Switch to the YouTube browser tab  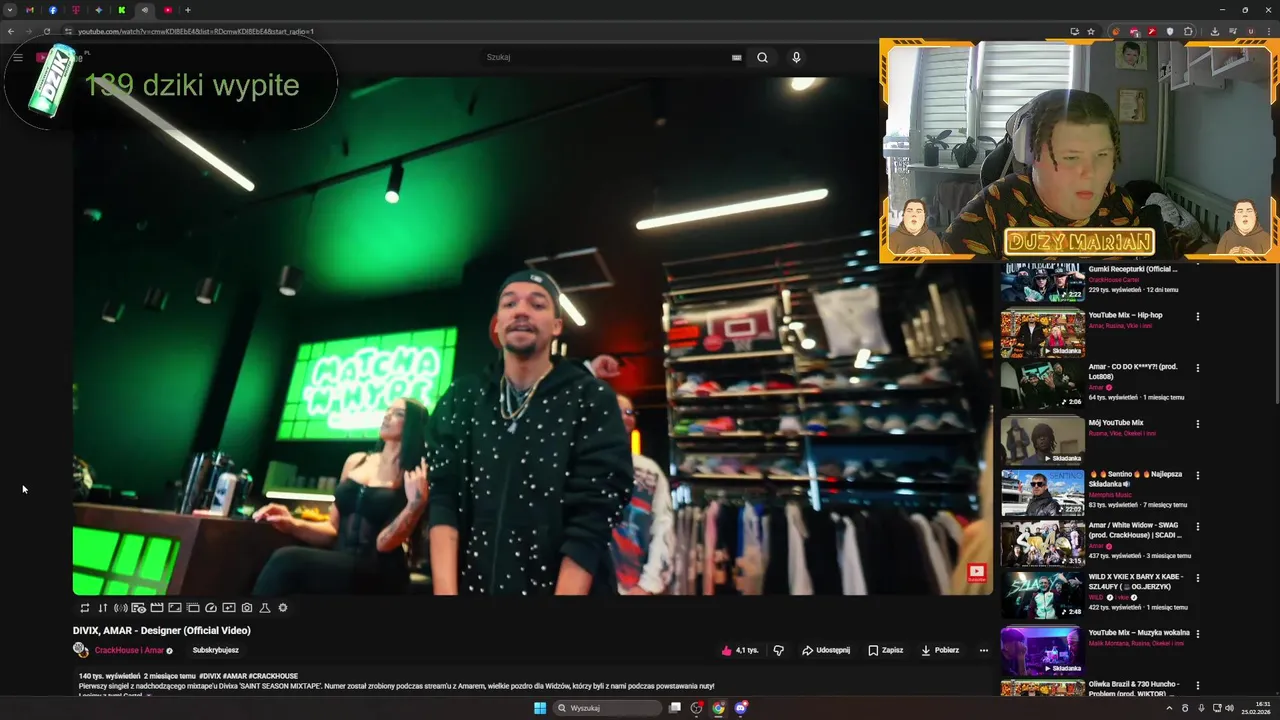point(168,10)
